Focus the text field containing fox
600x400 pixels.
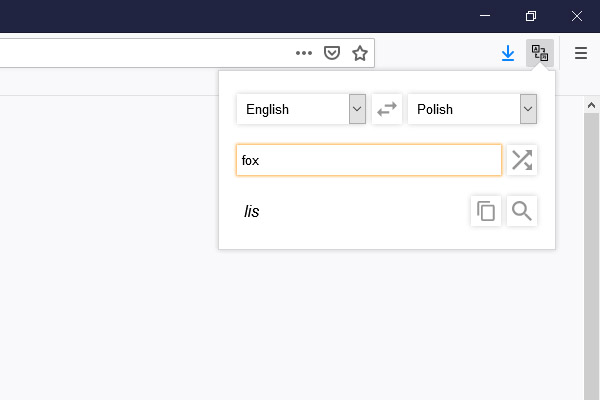coord(369,160)
